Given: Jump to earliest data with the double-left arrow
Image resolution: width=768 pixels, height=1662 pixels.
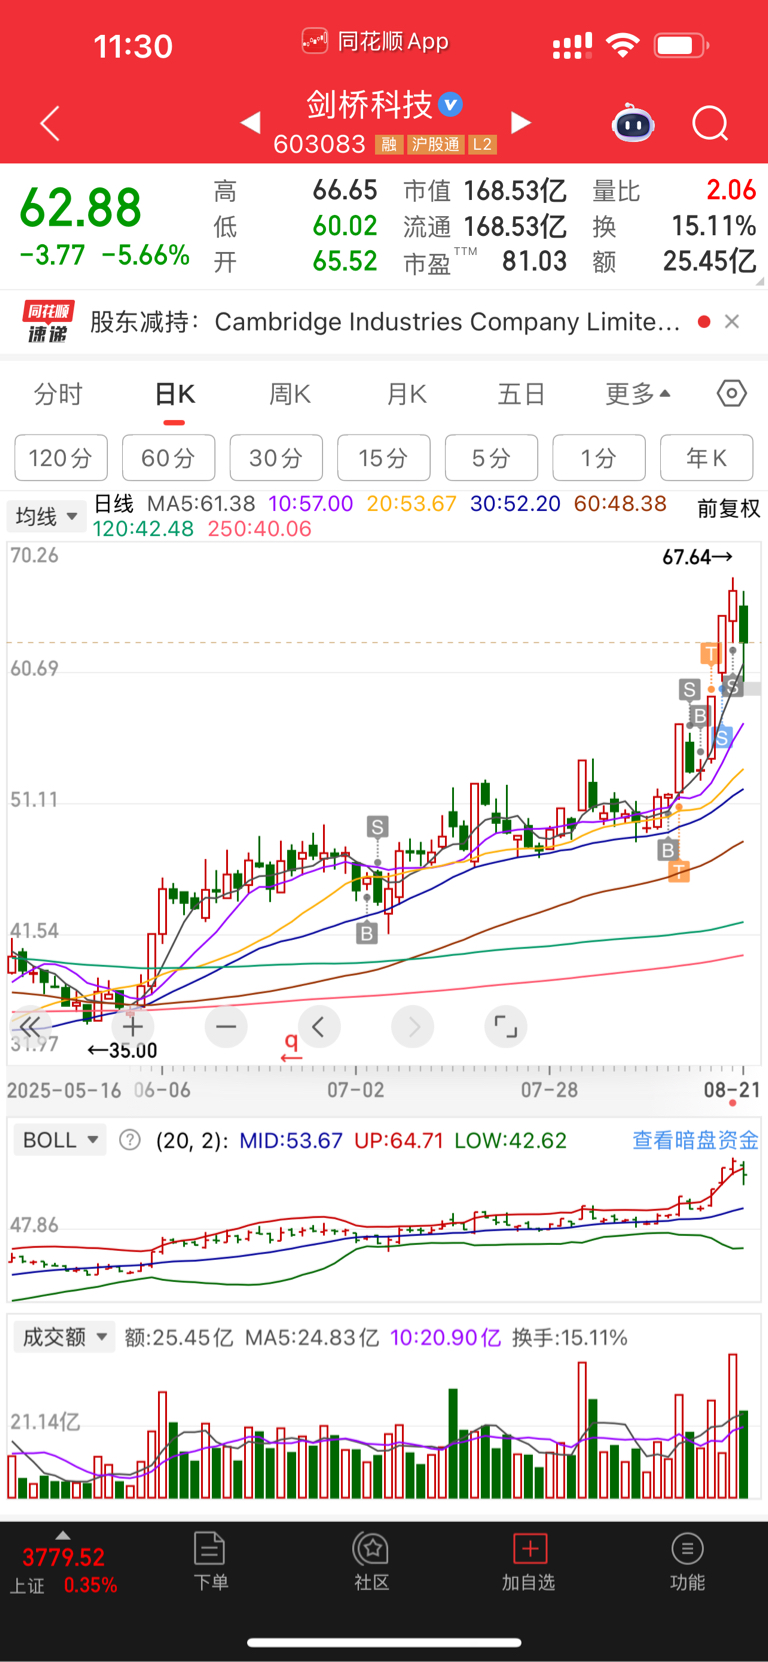Looking at the screenshot, I should 31,1026.
